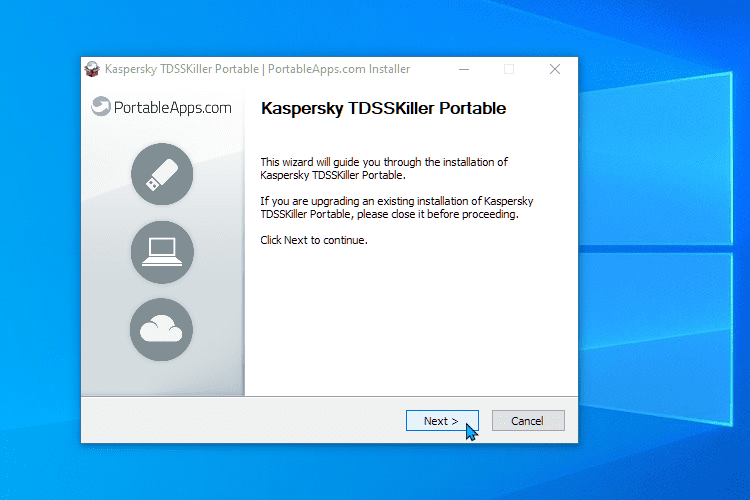Click the 'If you are upgrading' paragraph
Screen dimensions: 750x500
point(397,208)
